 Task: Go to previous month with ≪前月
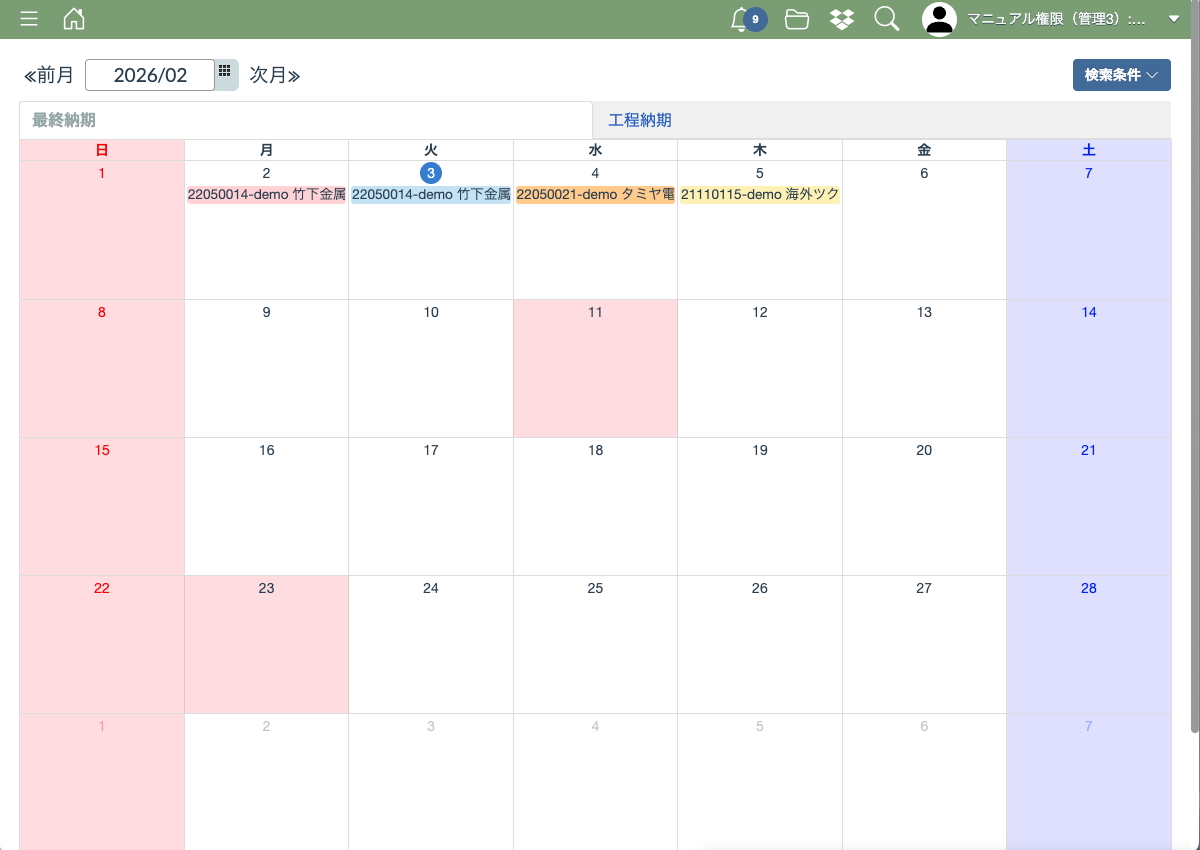click(49, 75)
